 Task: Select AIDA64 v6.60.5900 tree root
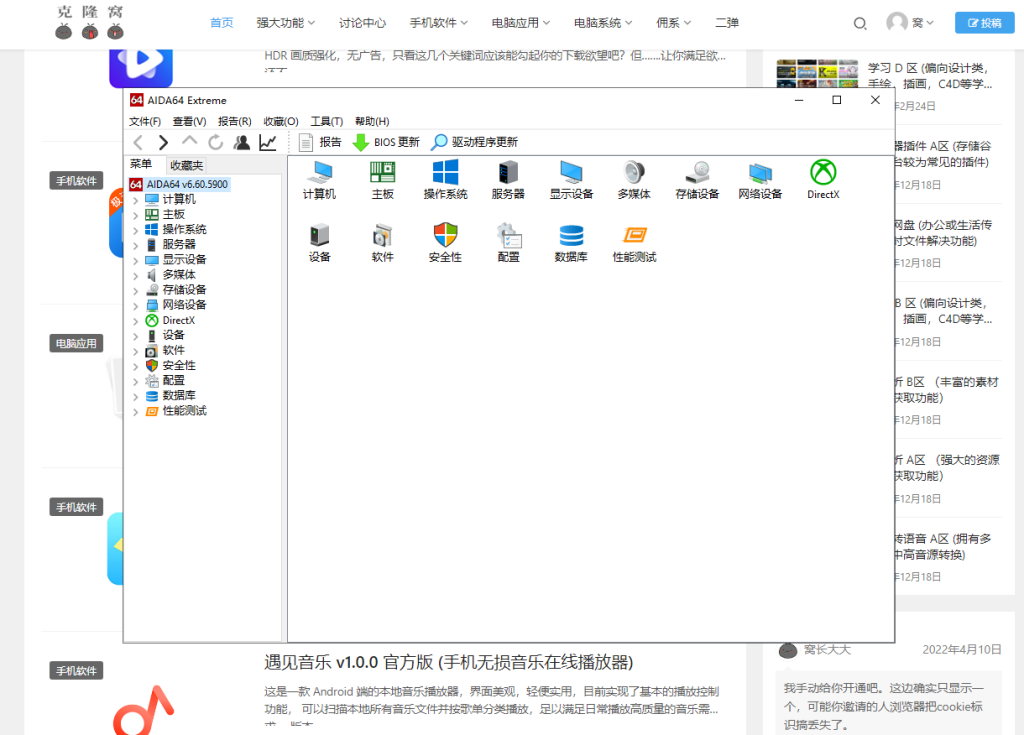click(x=180, y=184)
